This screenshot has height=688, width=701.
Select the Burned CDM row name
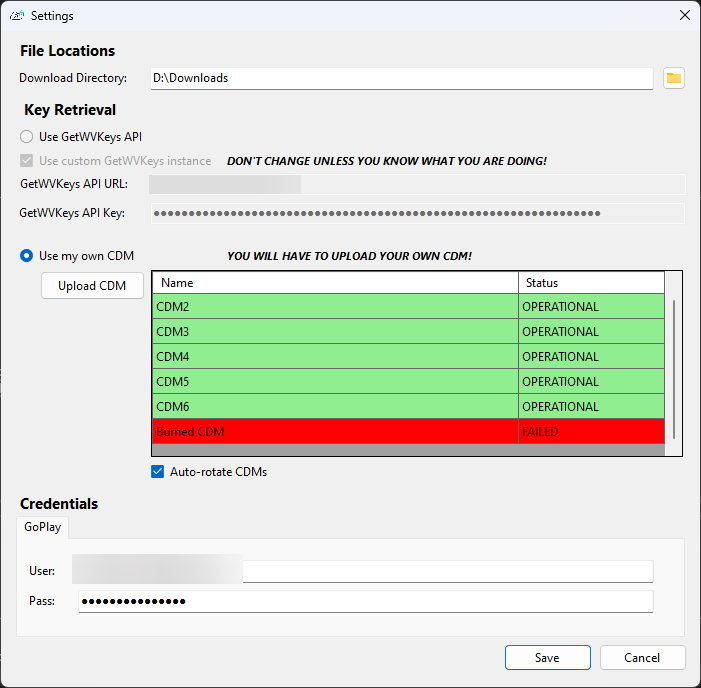(335, 432)
